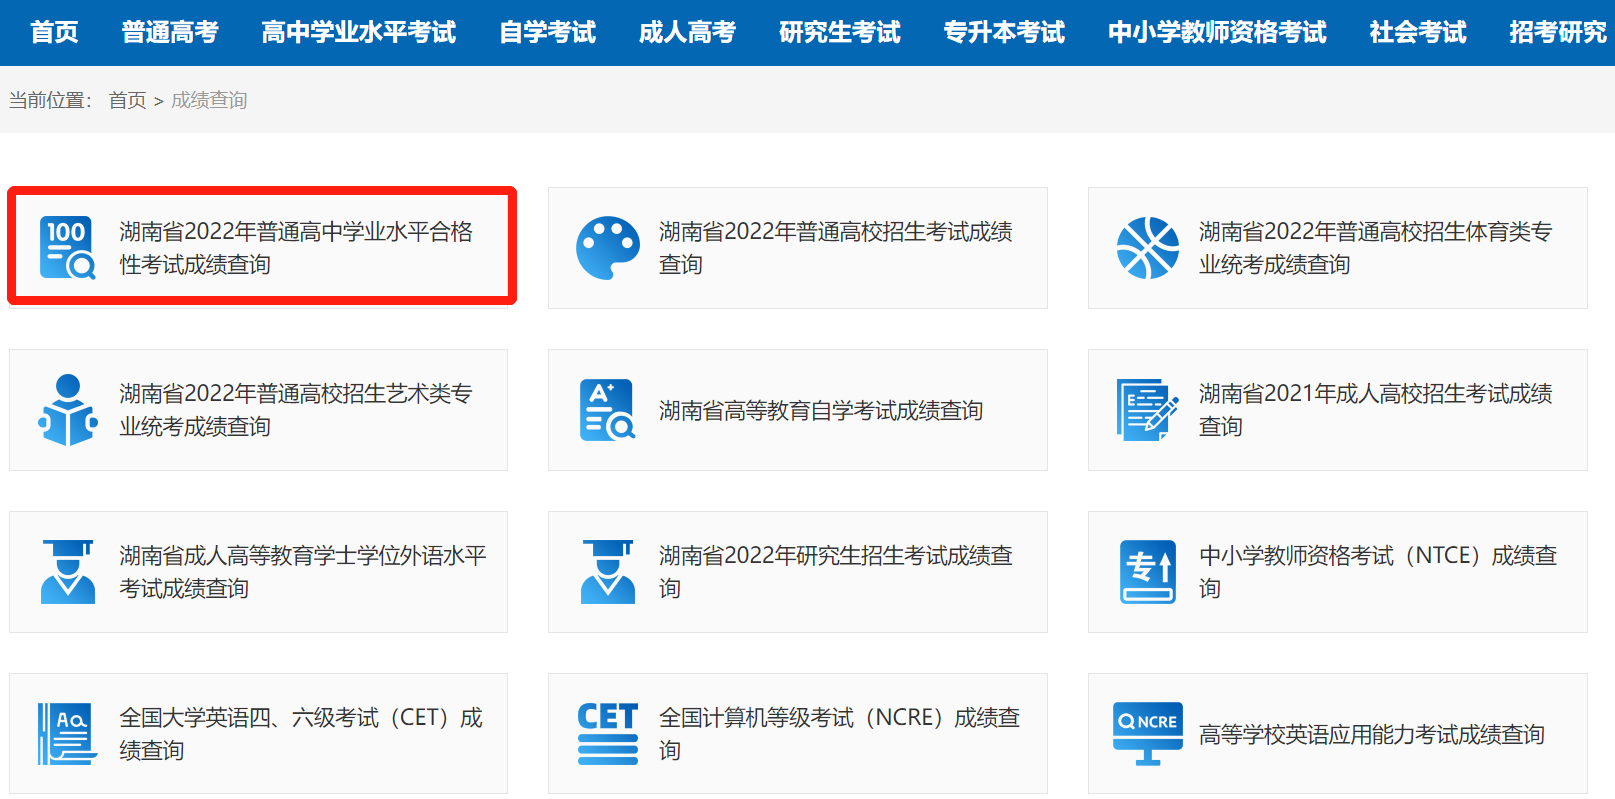Click the NCRE monitor icon

(x=1147, y=733)
